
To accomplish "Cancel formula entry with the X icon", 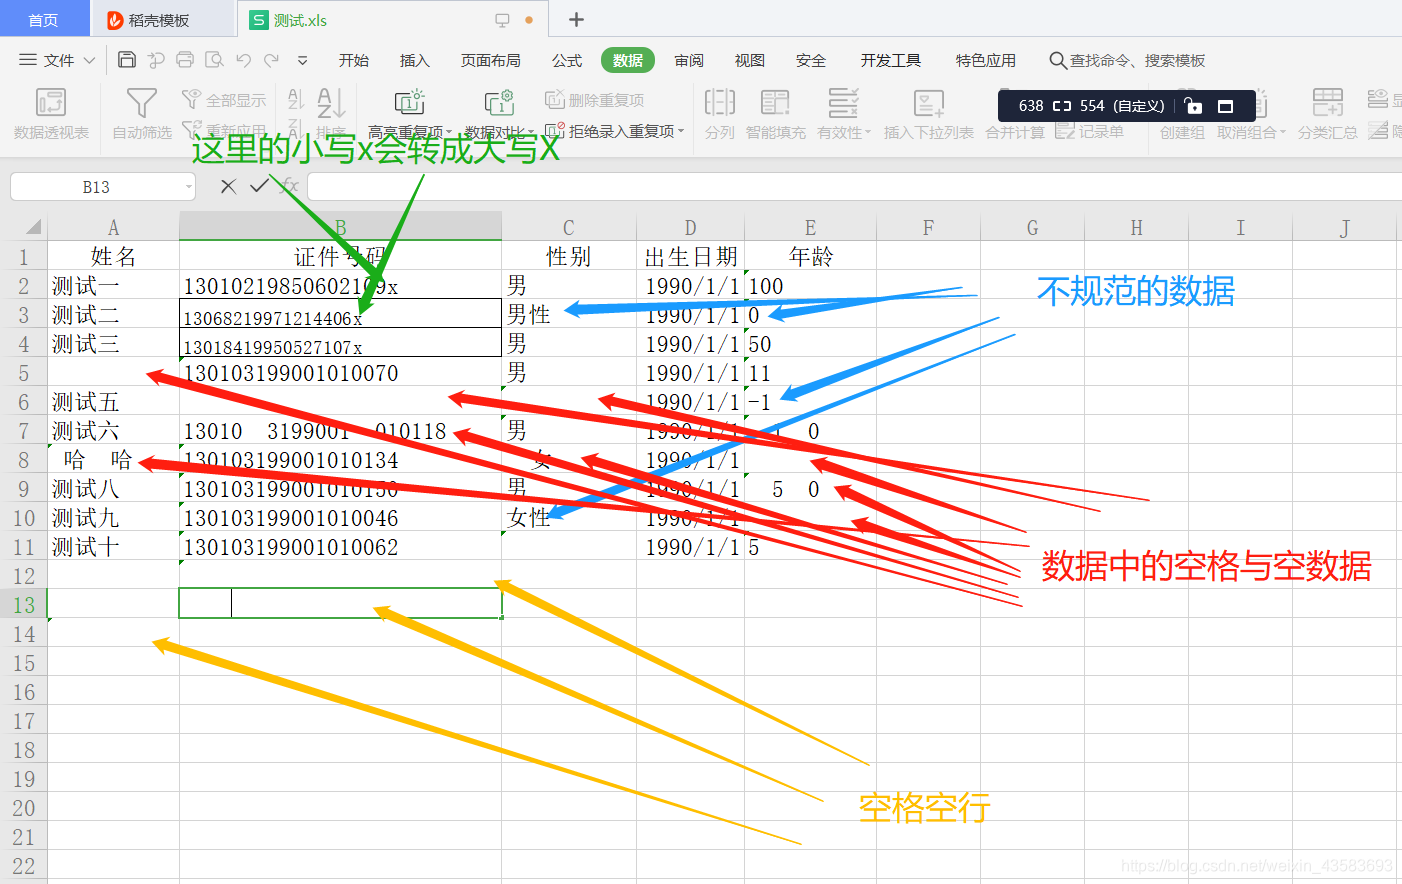I will point(228,186).
